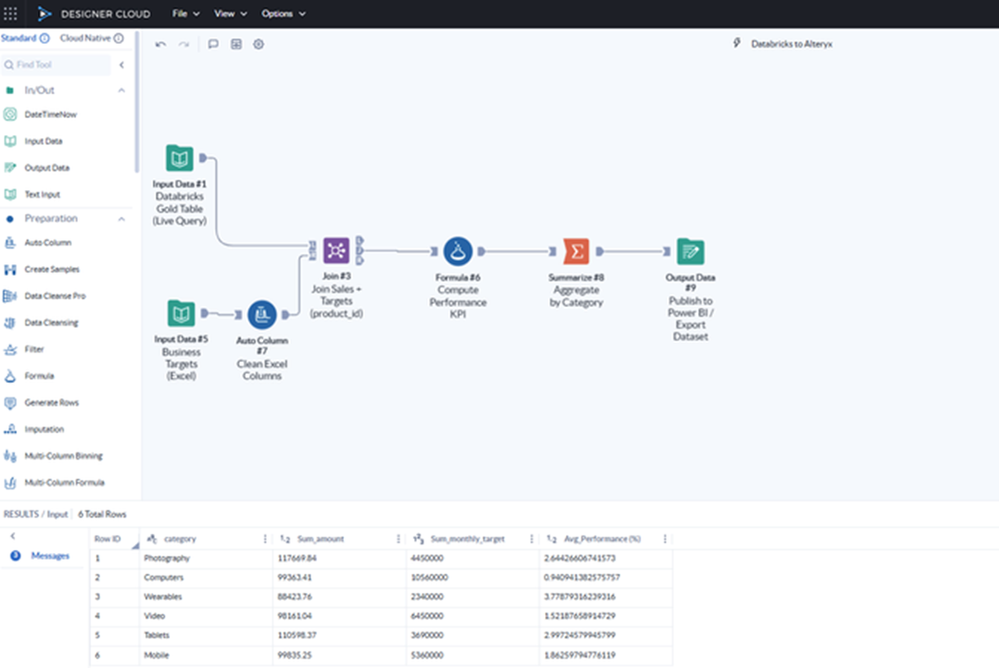The image size is (999, 668).
Task: Select the Input Data #5 Business Targets node
Action: pyautogui.click(x=181, y=314)
